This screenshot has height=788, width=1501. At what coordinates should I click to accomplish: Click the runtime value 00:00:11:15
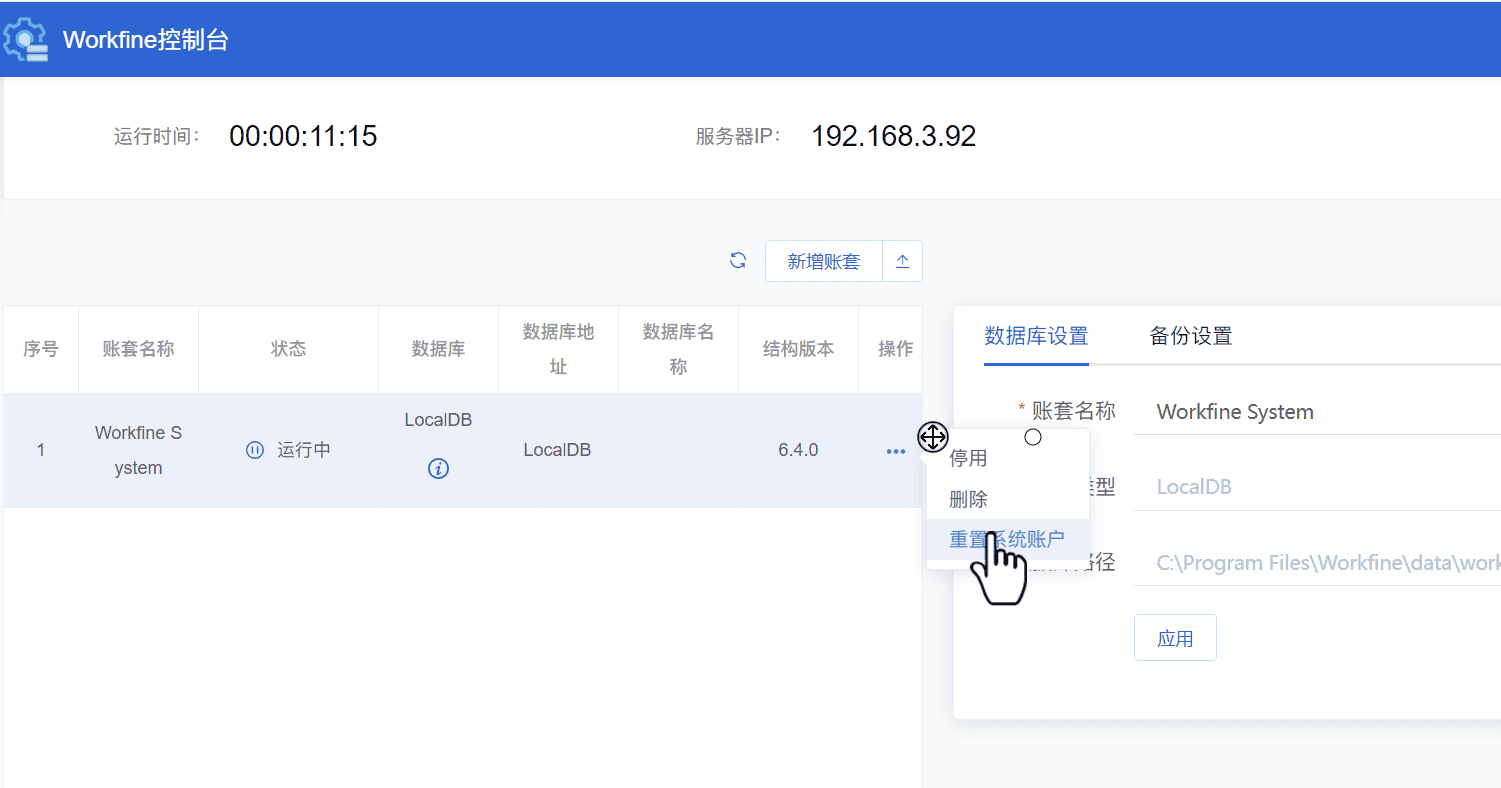coord(303,136)
